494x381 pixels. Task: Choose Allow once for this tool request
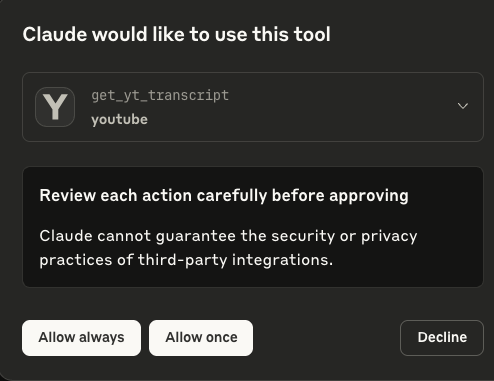coord(201,338)
